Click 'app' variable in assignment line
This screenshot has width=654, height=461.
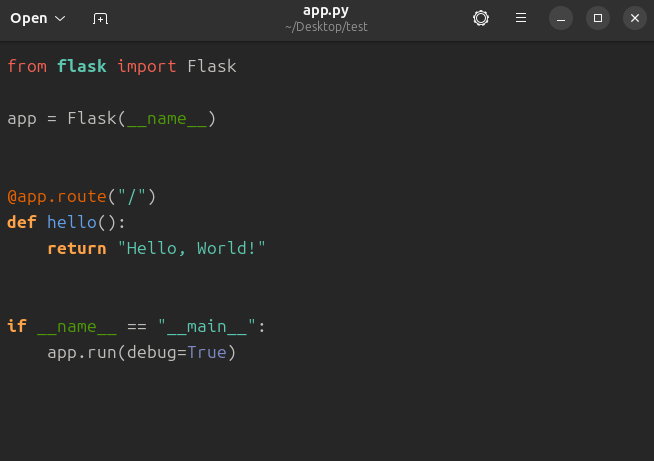pyautogui.click(x=22, y=119)
